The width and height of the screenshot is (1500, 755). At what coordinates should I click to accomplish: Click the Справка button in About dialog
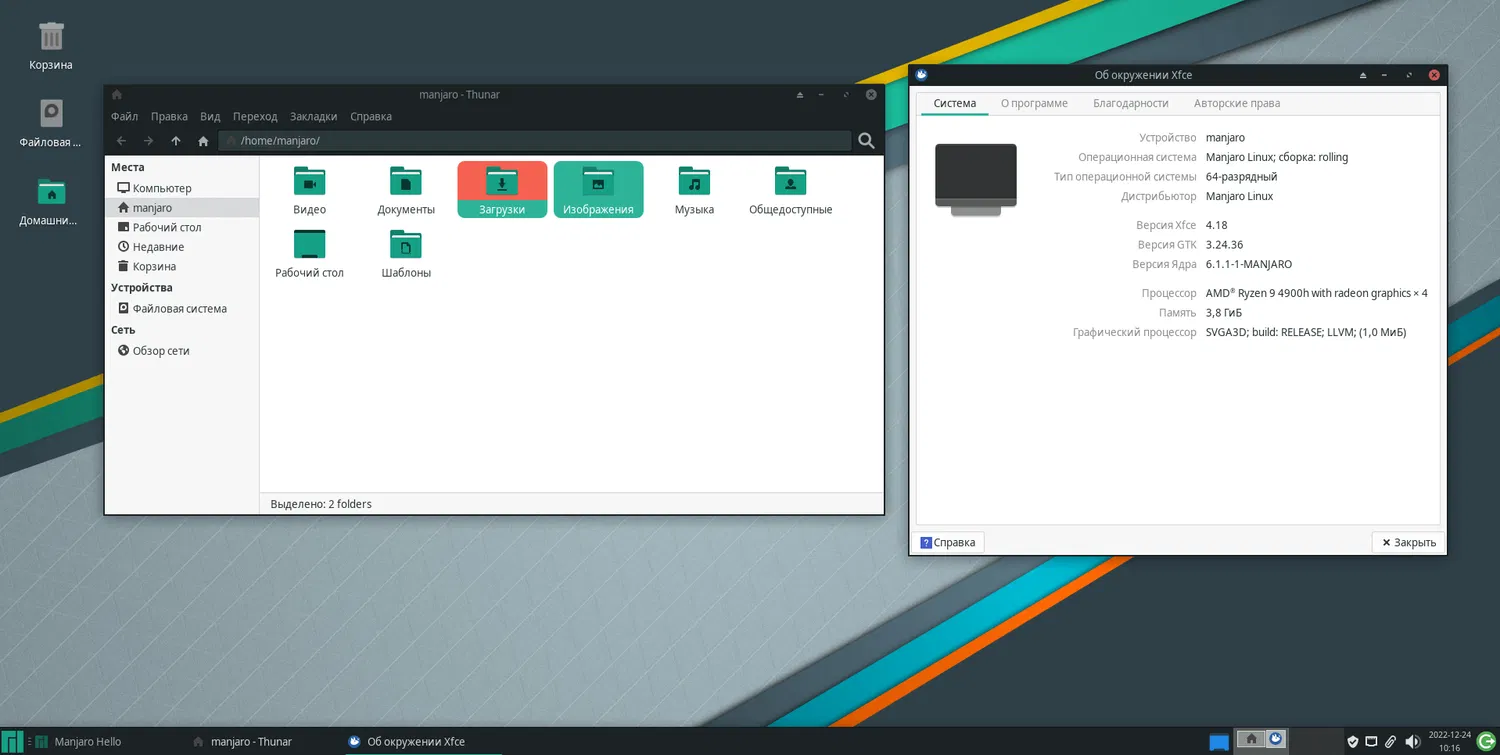click(948, 542)
